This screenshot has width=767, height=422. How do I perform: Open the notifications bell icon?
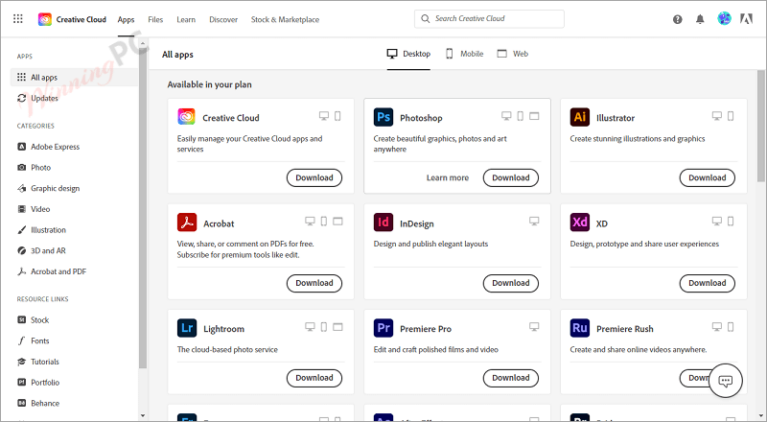pos(700,19)
